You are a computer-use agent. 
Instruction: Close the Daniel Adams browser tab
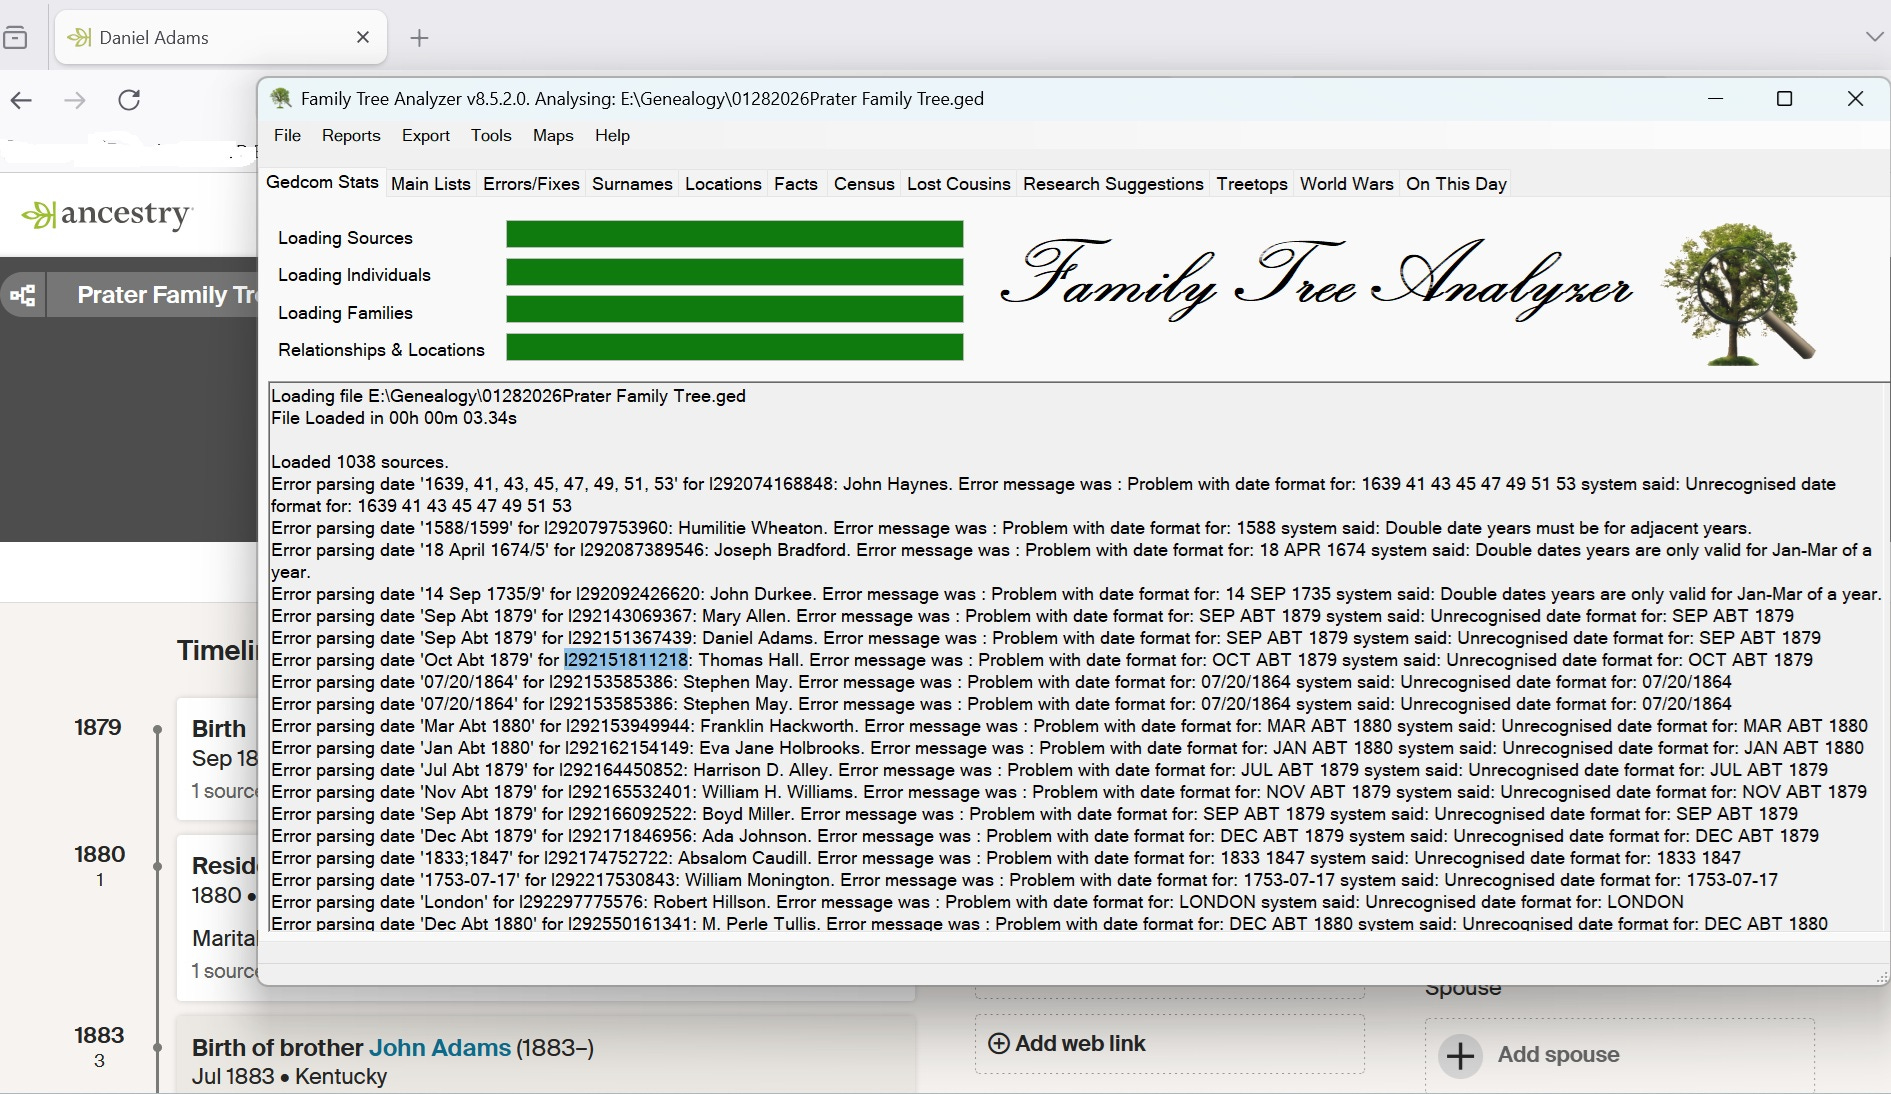[x=363, y=37]
